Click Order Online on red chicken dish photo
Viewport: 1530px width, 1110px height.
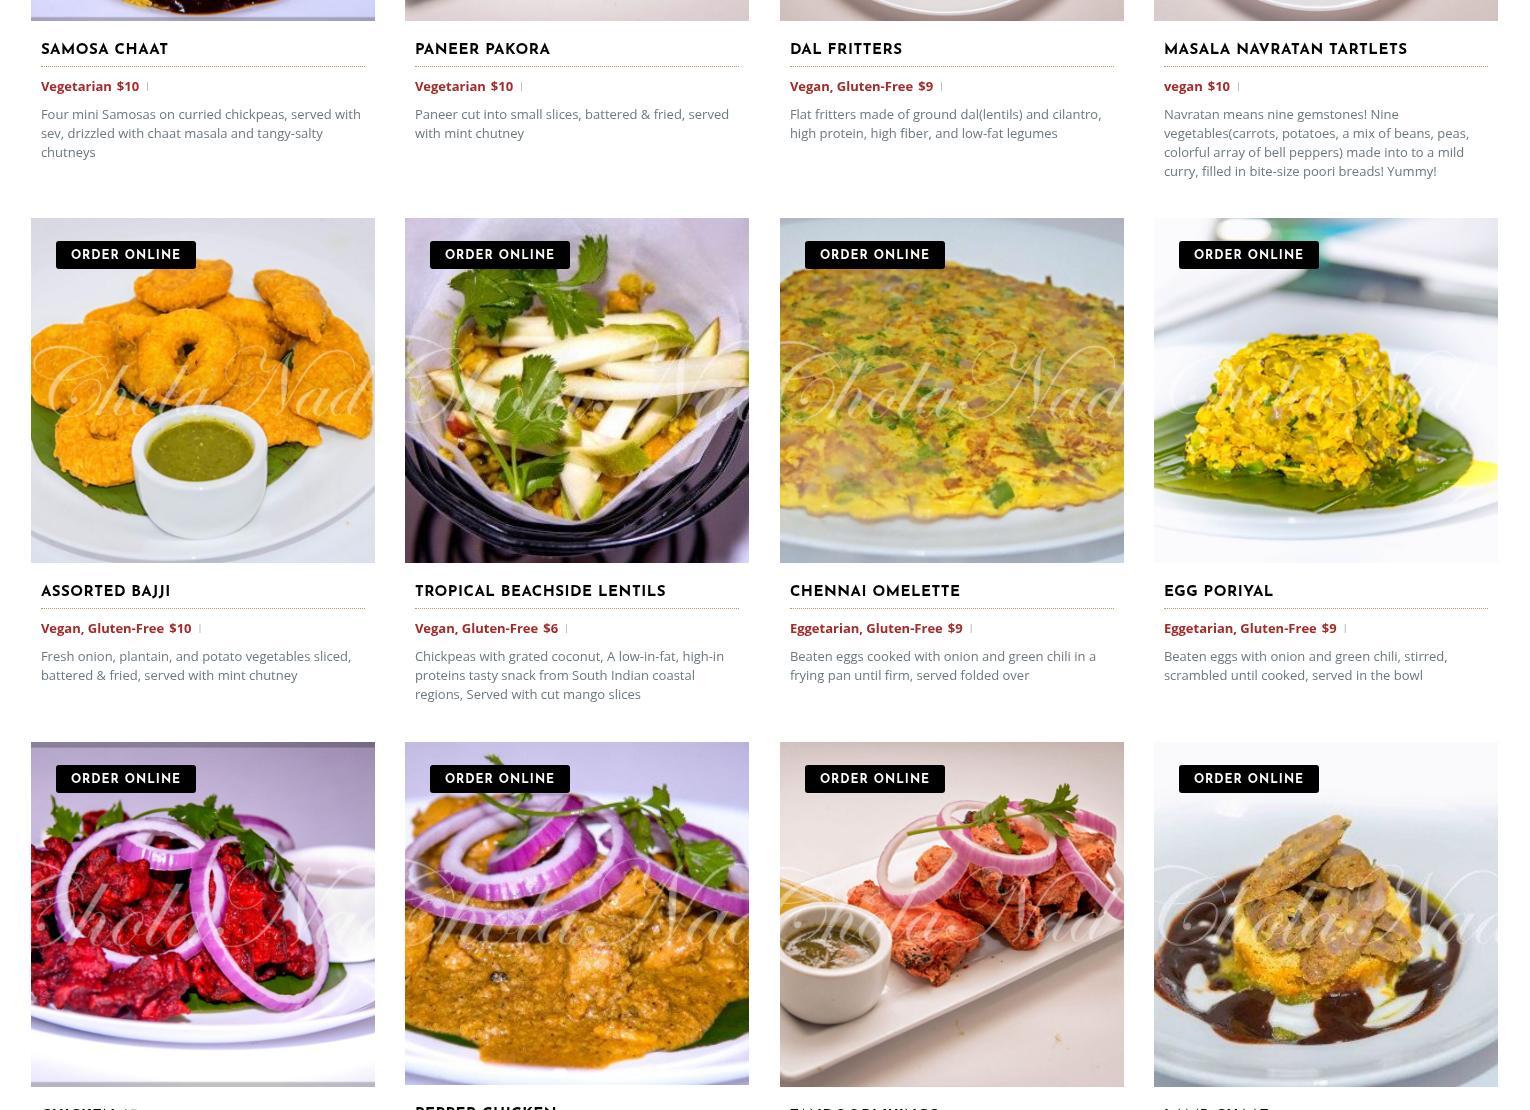(126, 779)
